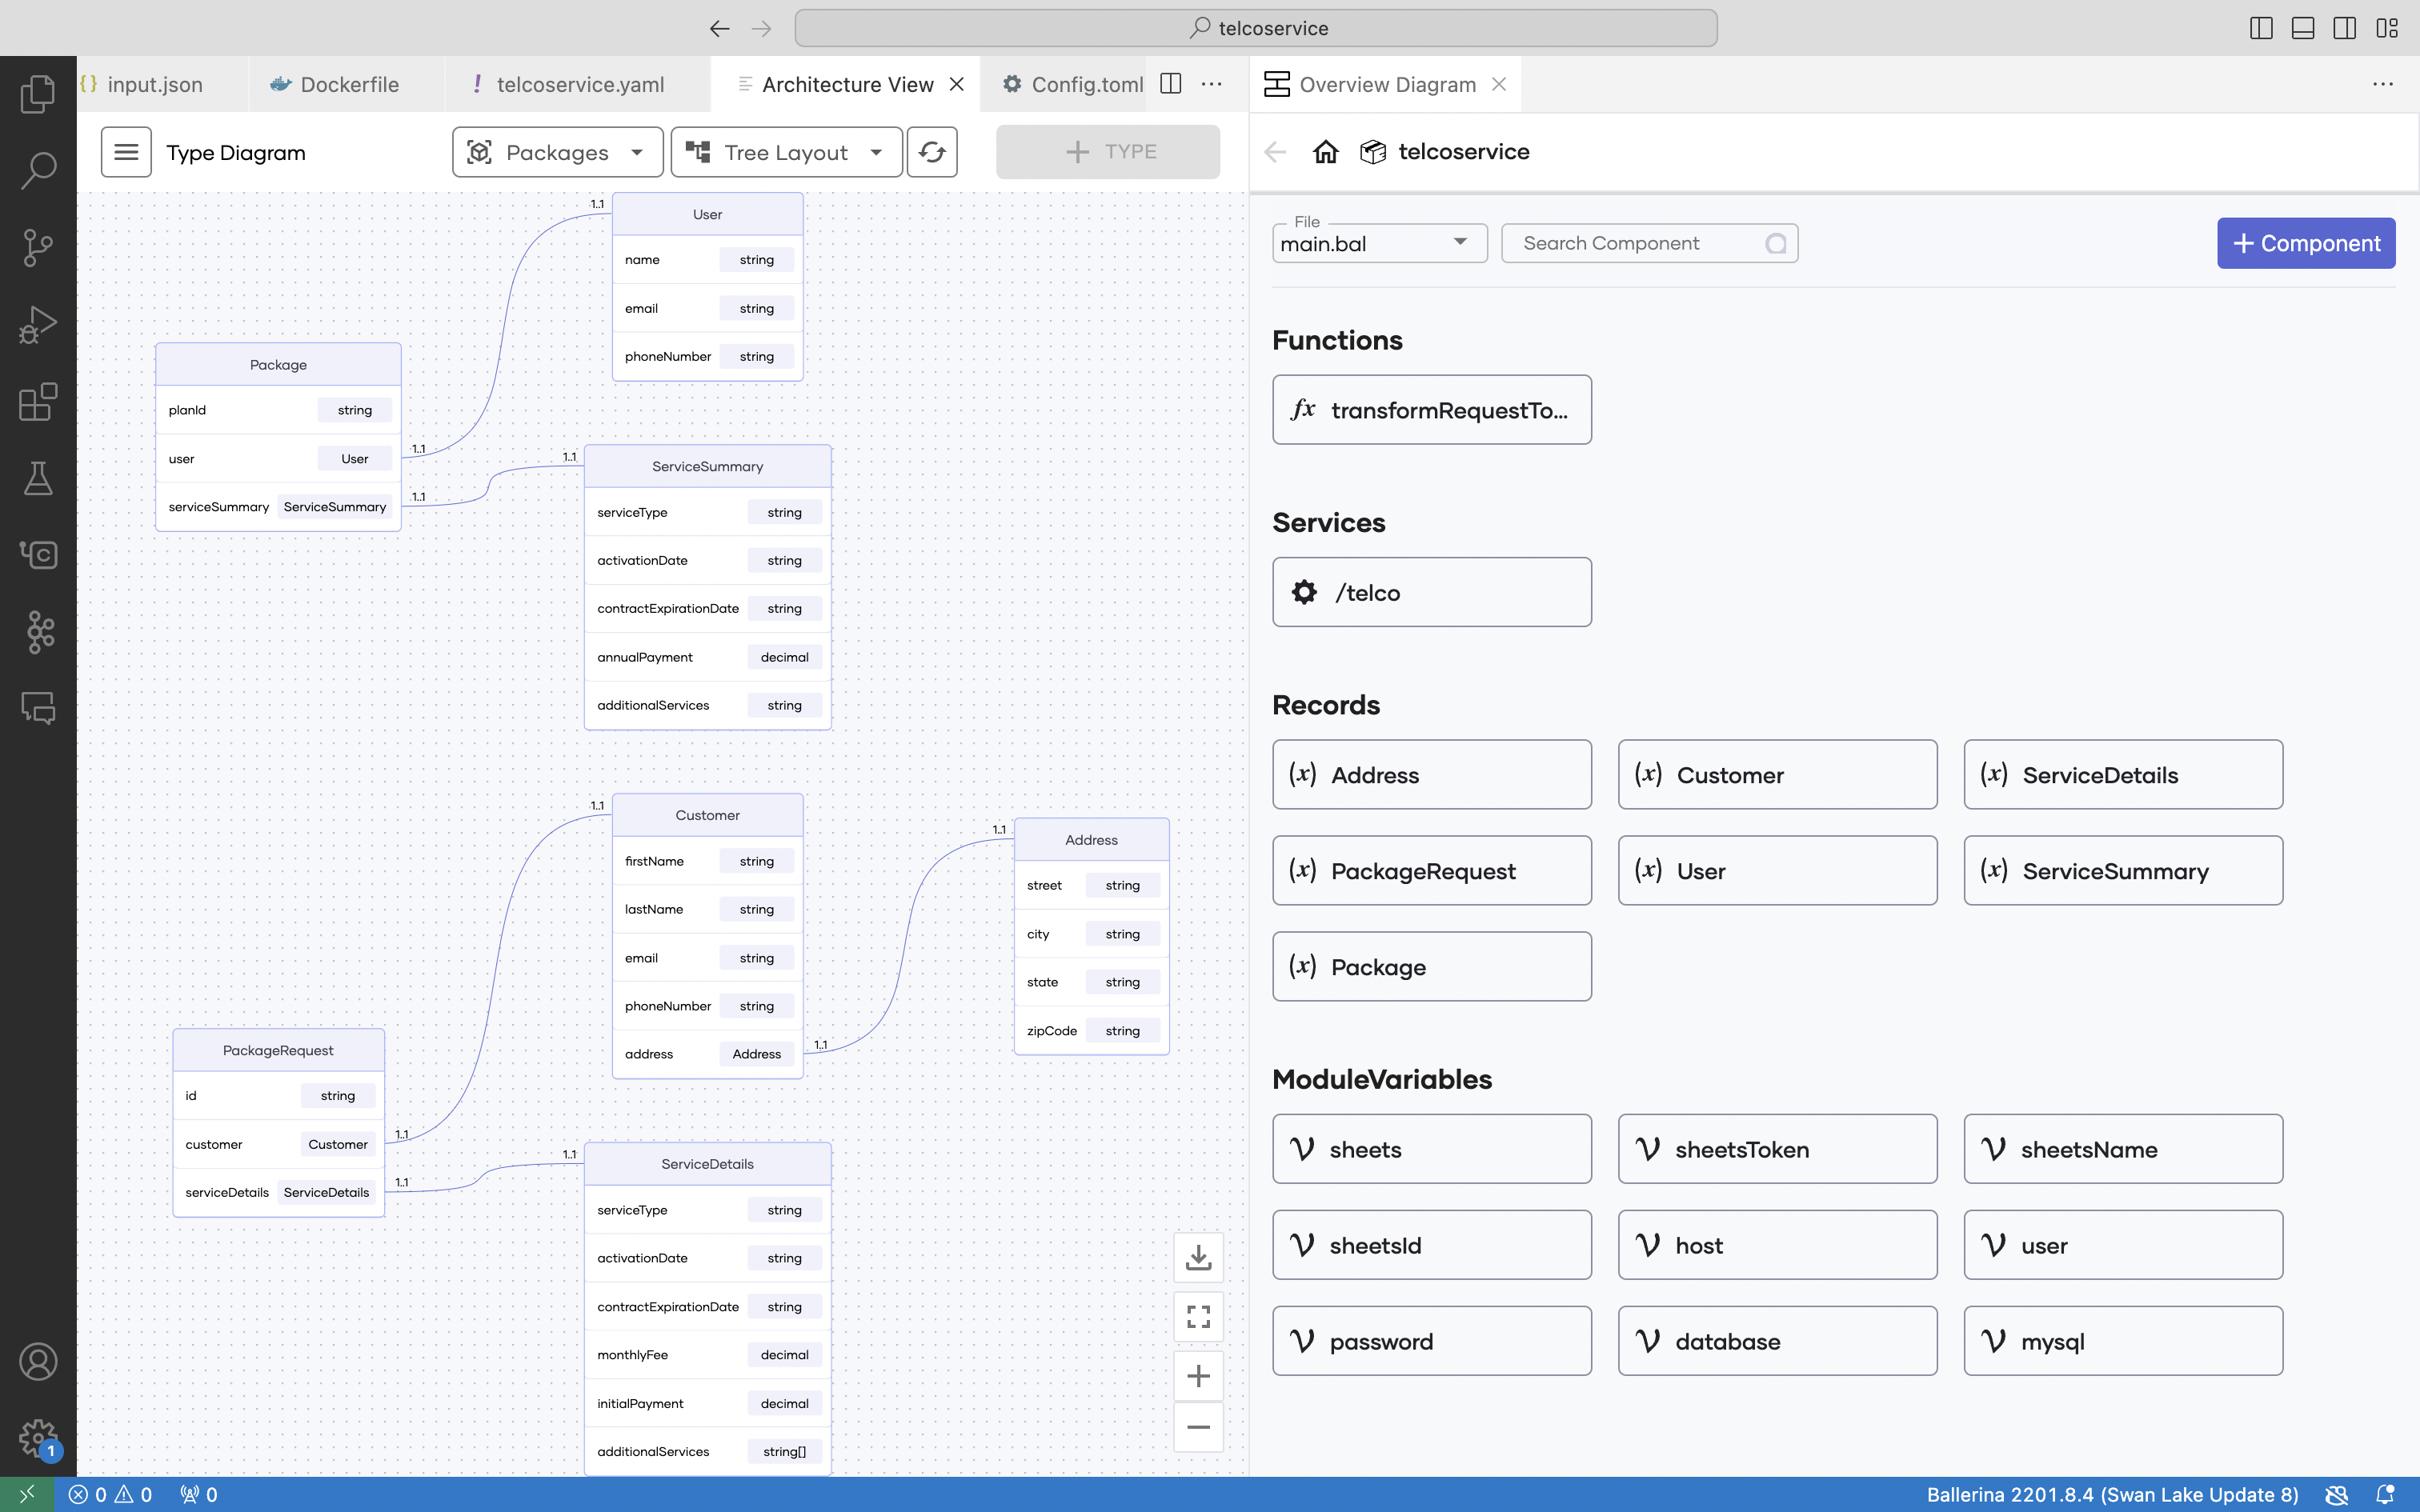Zoom in on the diagram
This screenshot has width=2420, height=1512.
coord(1197,1376)
